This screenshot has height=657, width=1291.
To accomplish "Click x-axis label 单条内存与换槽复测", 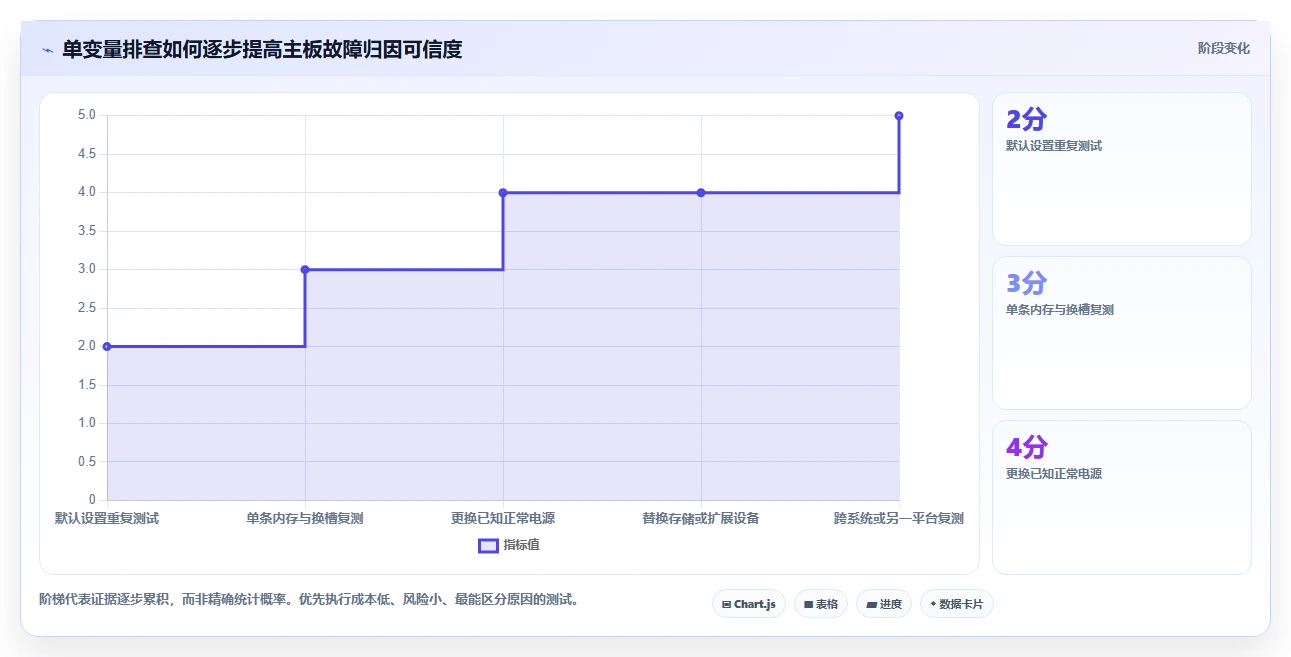I will [305, 518].
